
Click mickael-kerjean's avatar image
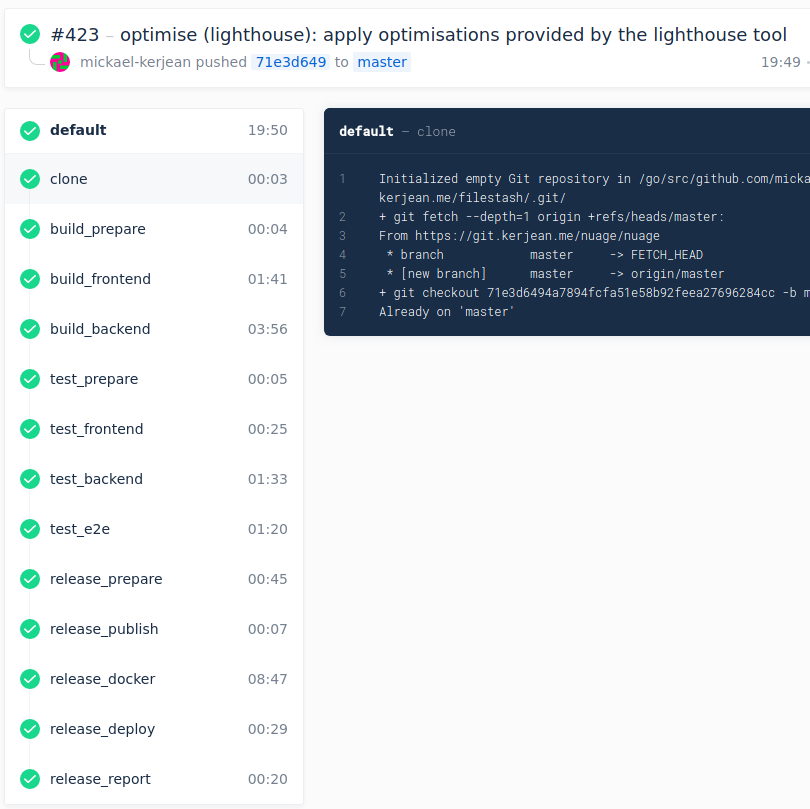(x=59, y=62)
